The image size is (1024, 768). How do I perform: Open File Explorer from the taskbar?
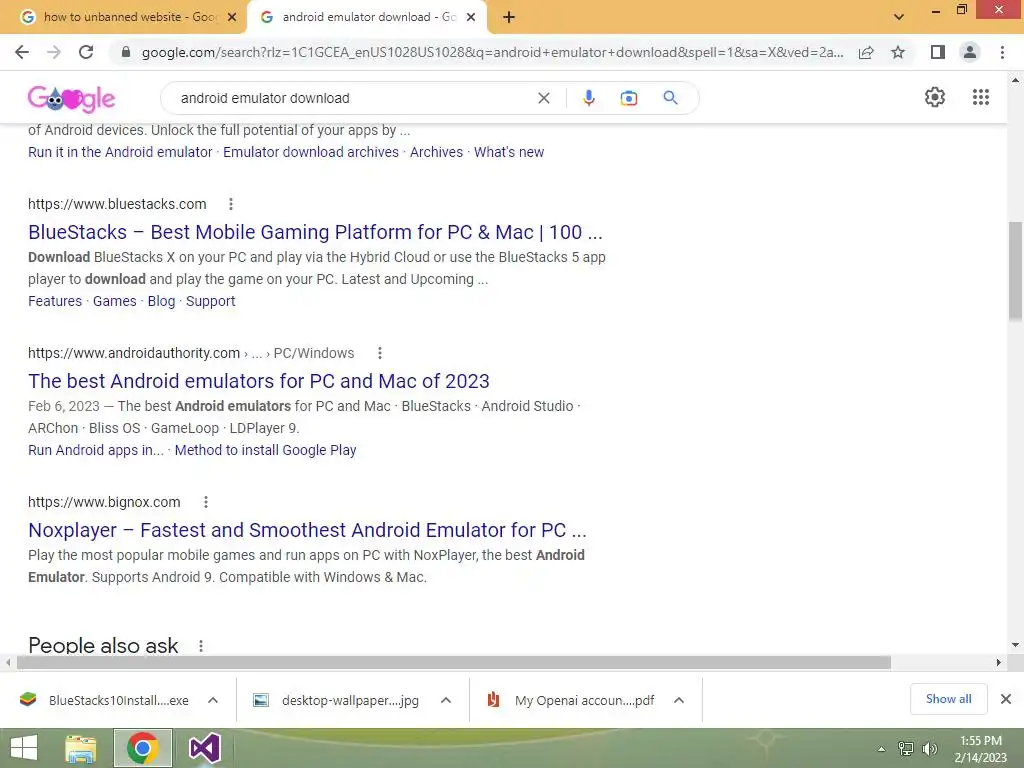point(81,748)
